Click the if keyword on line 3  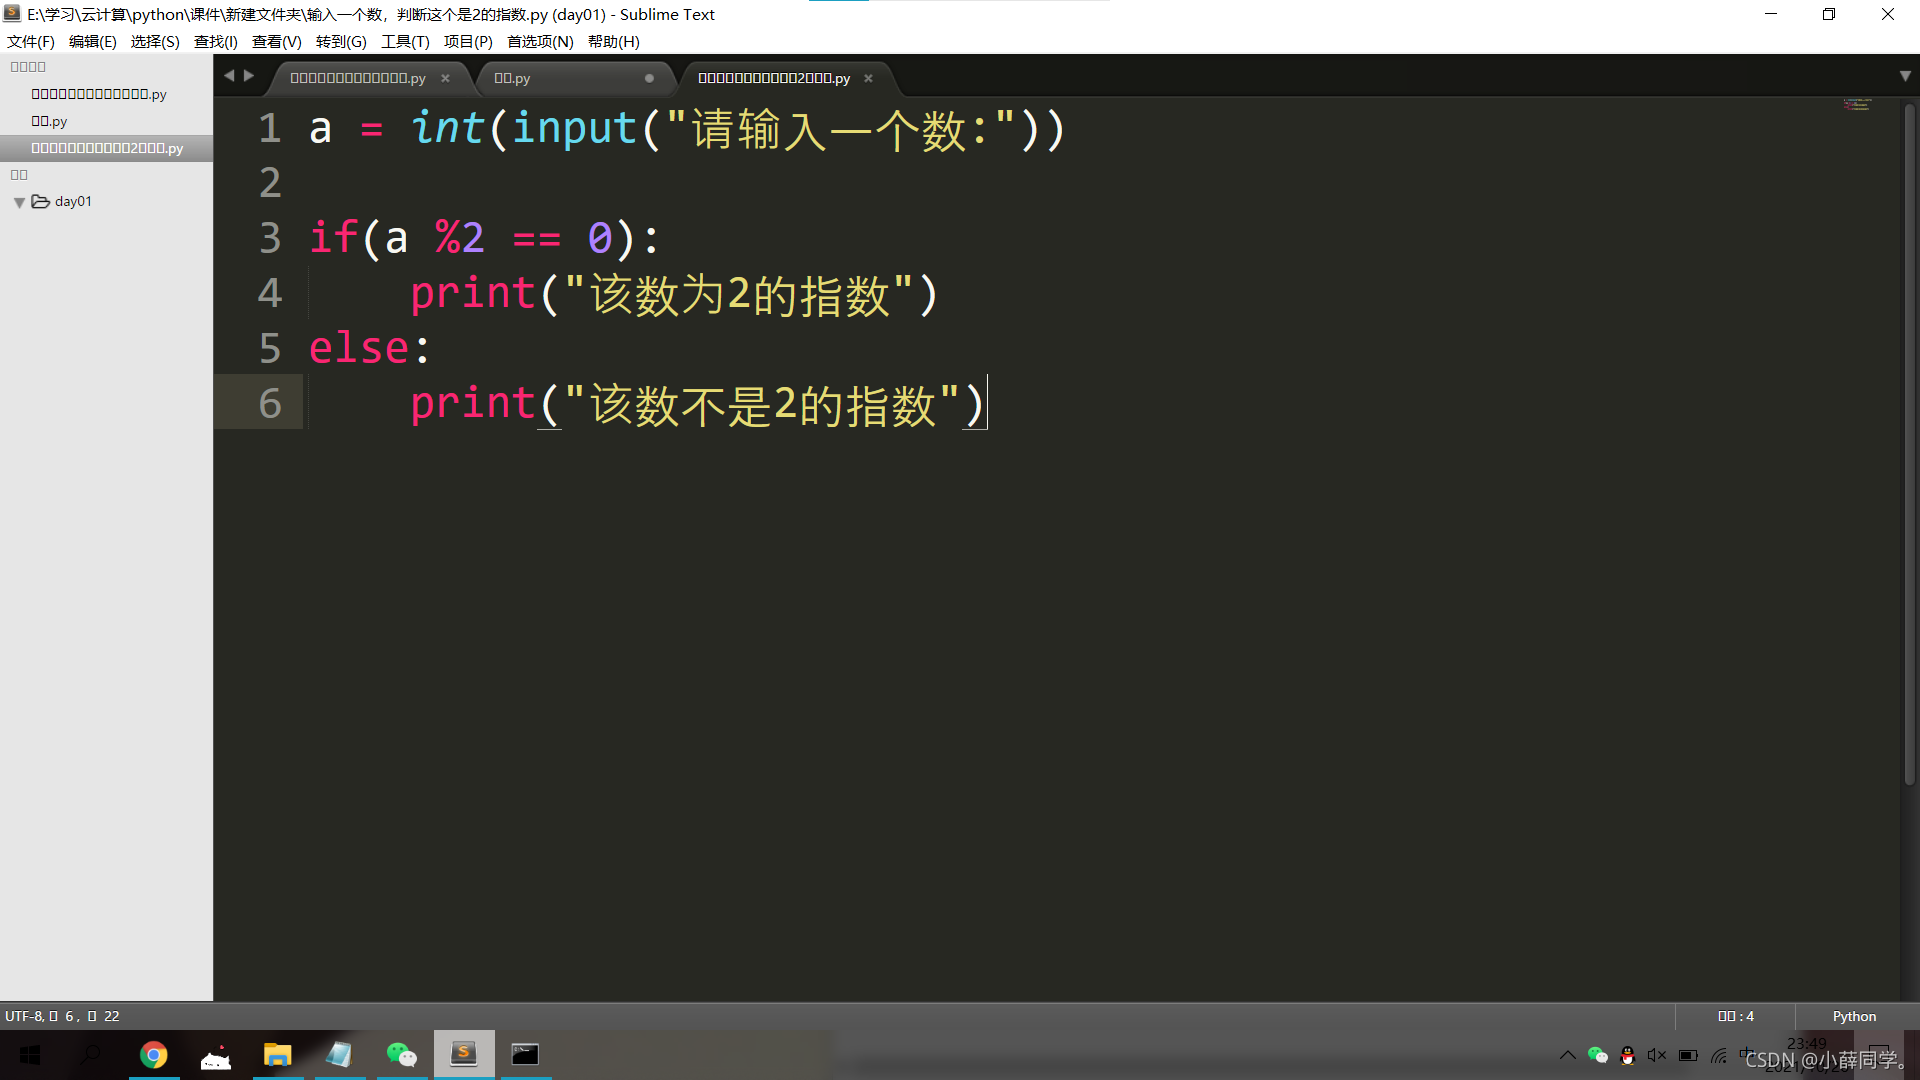tap(333, 238)
